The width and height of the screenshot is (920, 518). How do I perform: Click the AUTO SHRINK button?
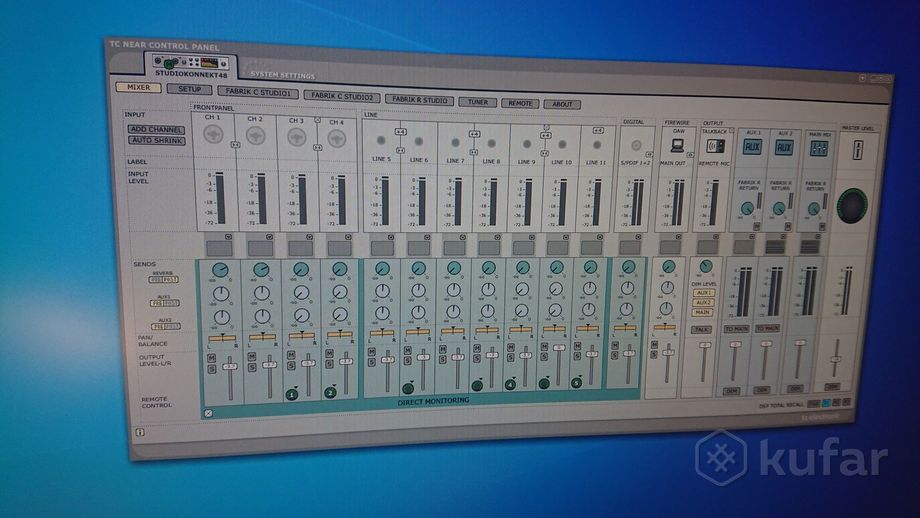(x=157, y=141)
